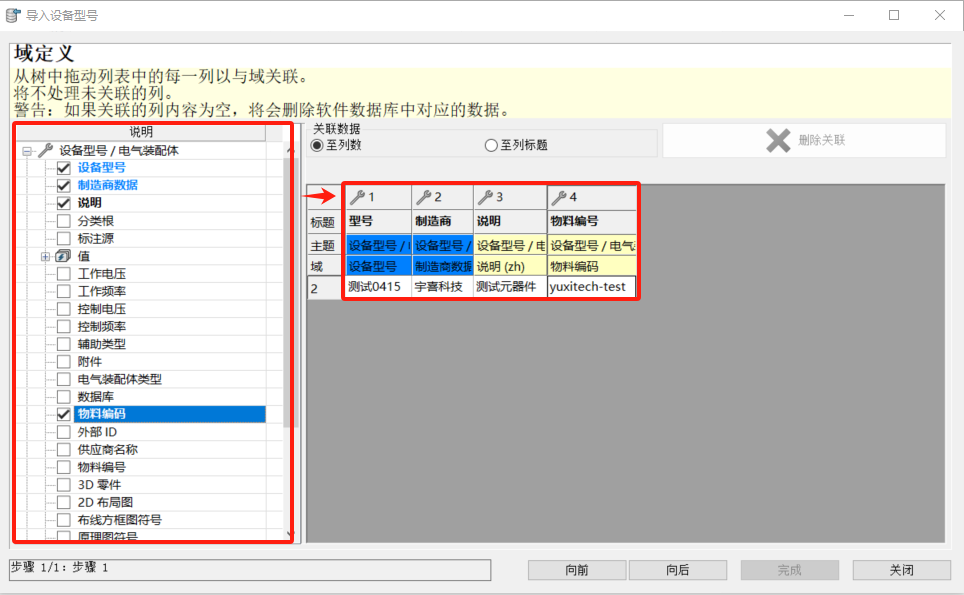The height and width of the screenshot is (595, 964).
Task: Select the yuxitech-test cell in the table
Action: 590,284
